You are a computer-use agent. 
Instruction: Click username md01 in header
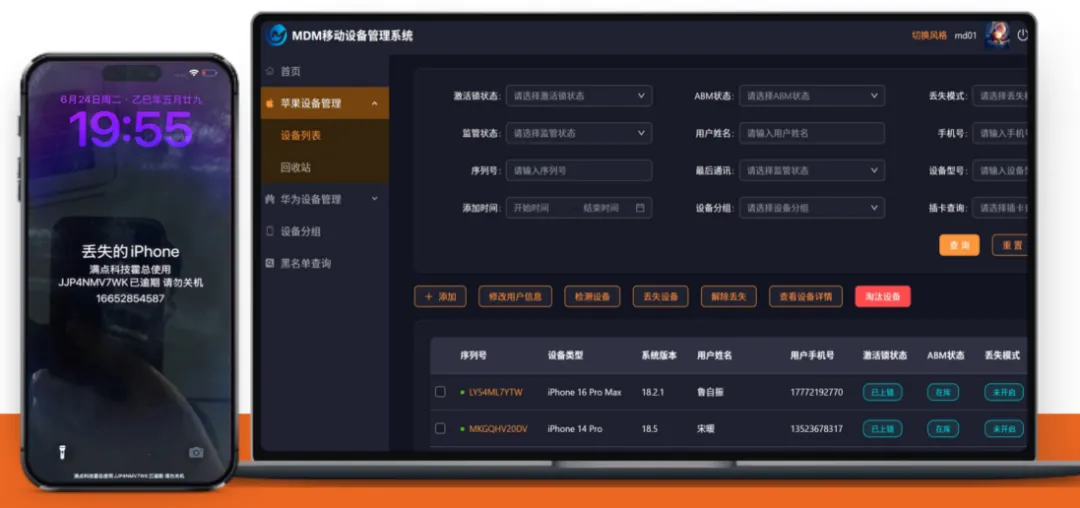coord(965,35)
